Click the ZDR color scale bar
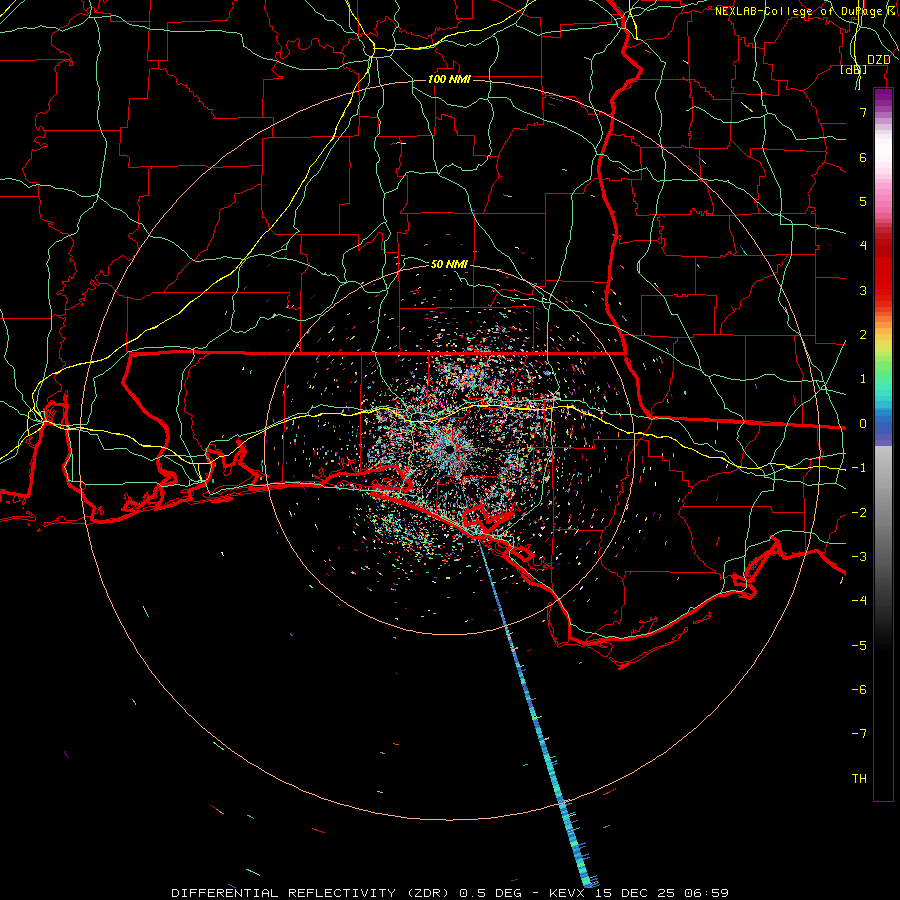The image size is (900, 900). [883, 444]
